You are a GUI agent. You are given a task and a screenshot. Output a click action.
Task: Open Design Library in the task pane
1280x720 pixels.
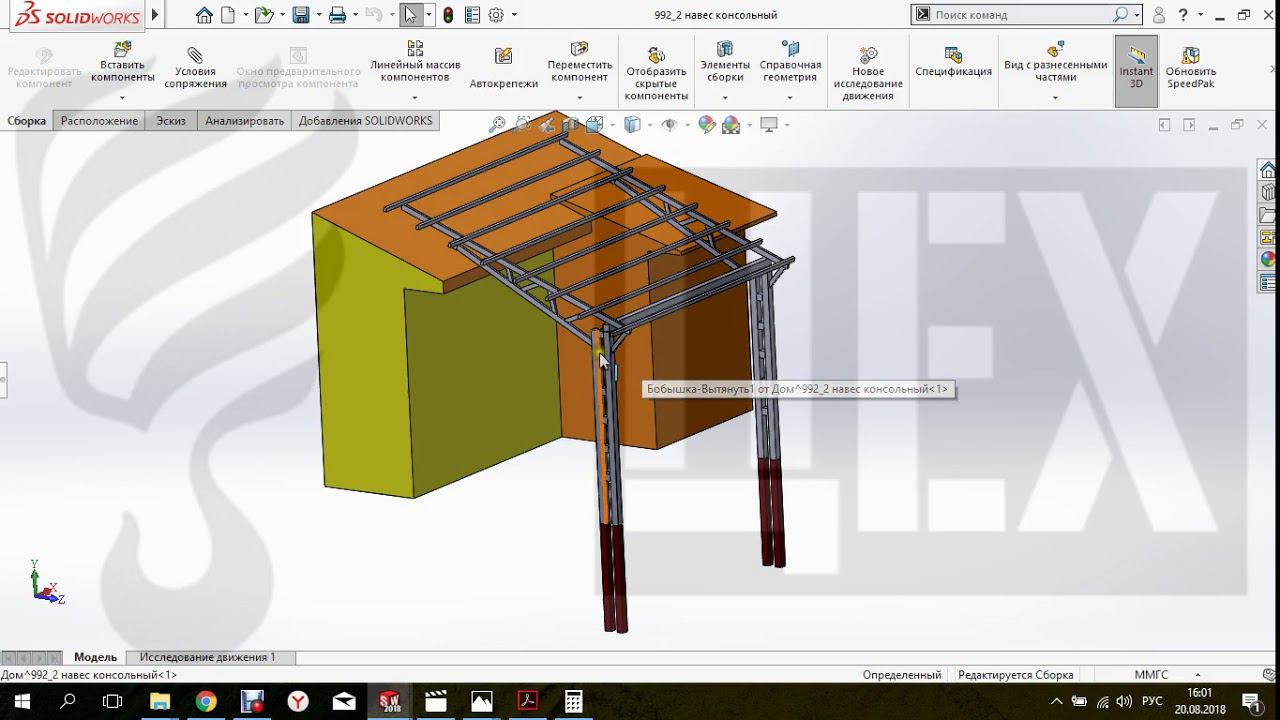click(1268, 192)
